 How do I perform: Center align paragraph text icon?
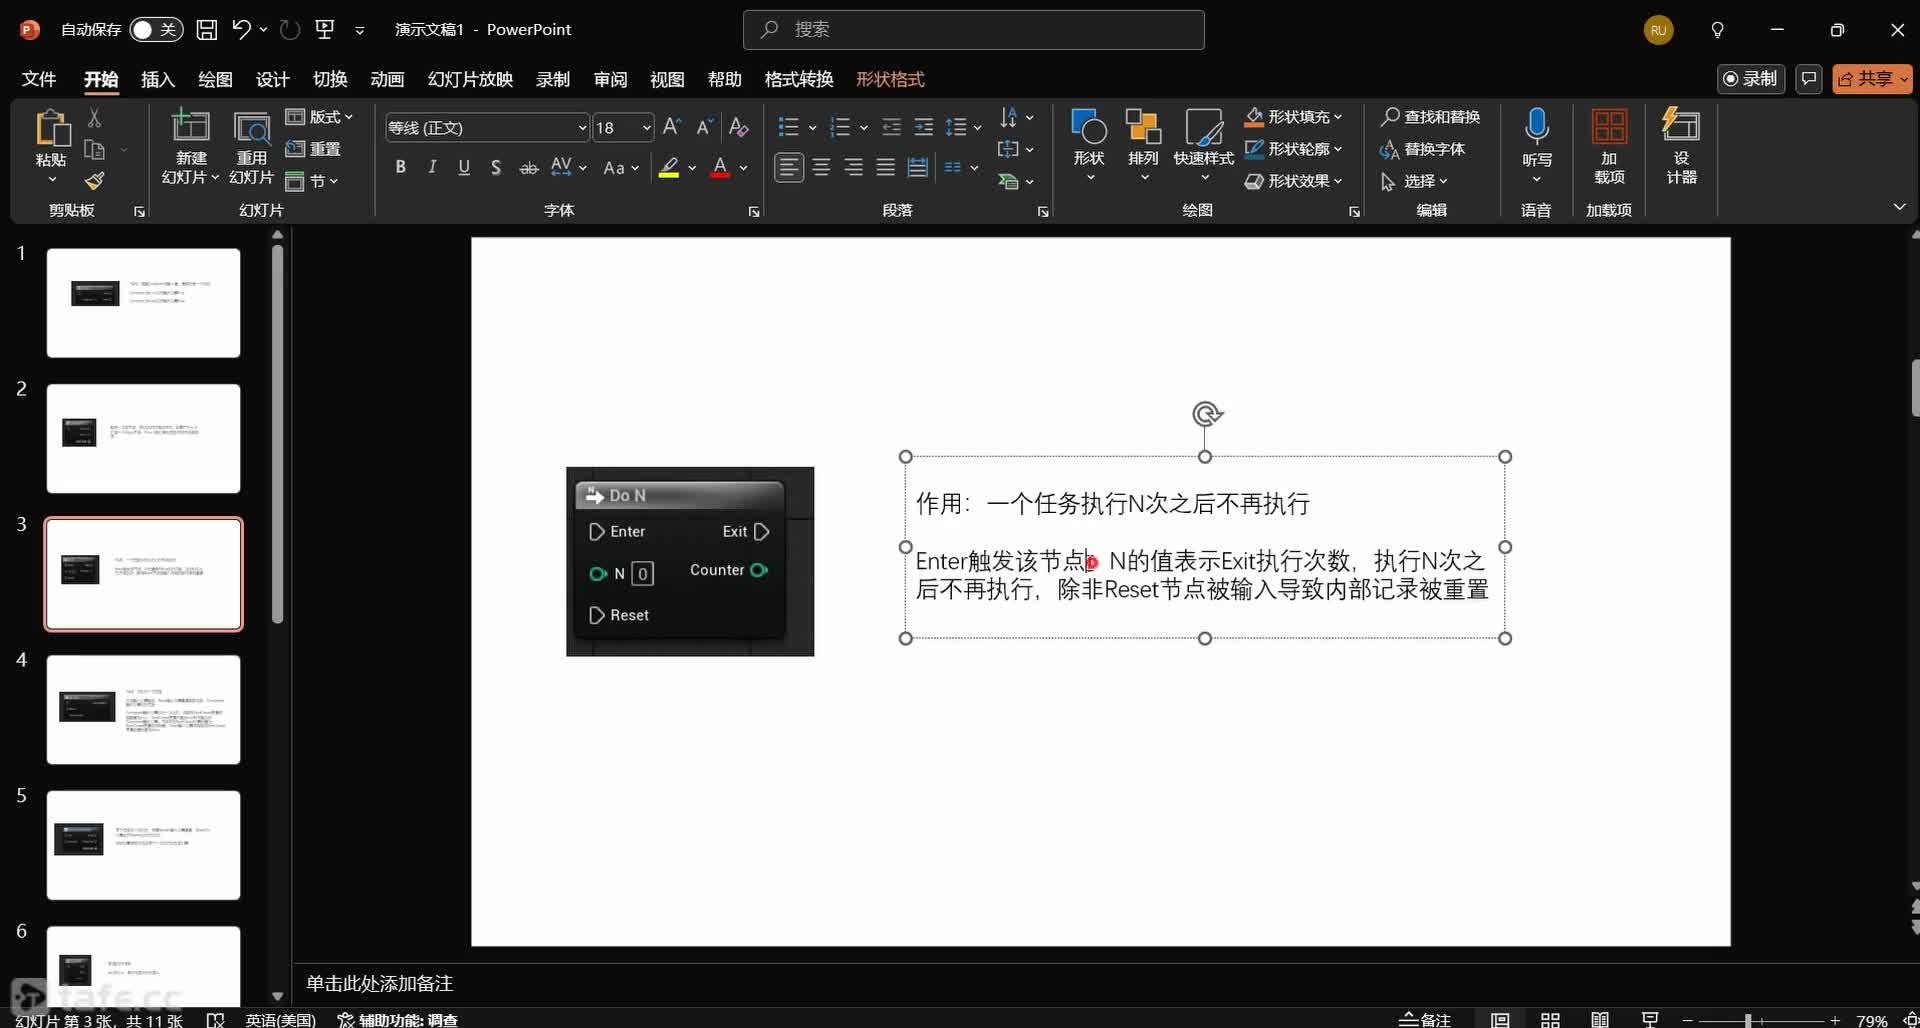[x=821, y=167]
